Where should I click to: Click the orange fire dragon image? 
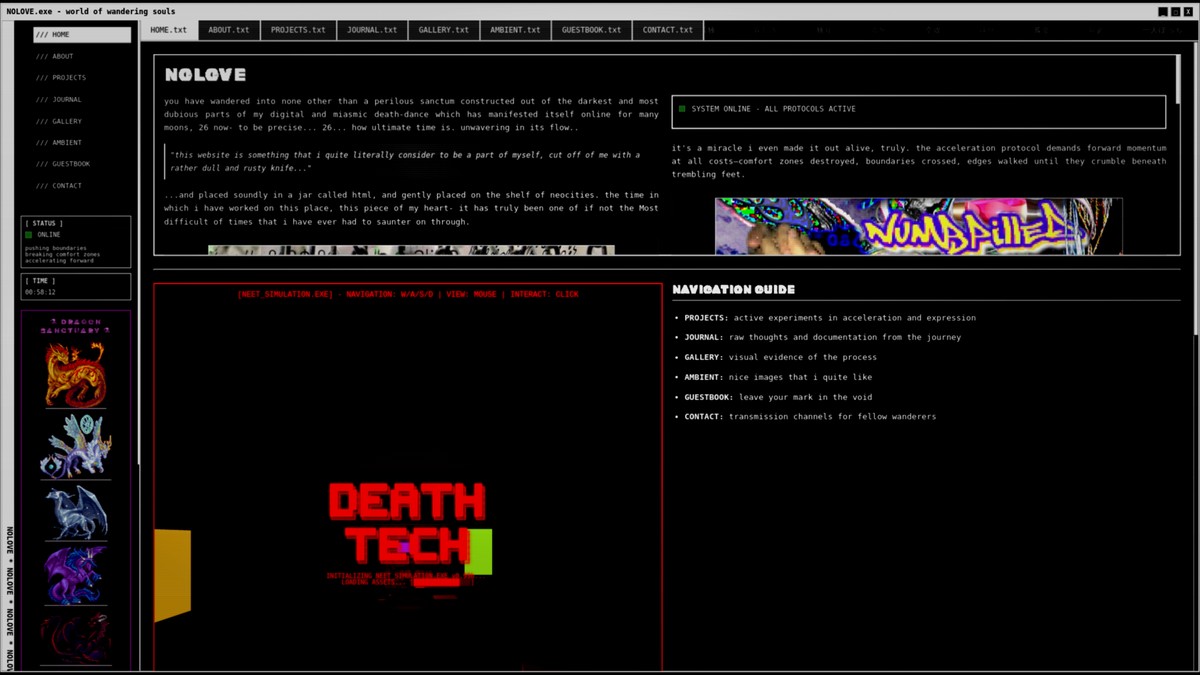pos(75,374)
